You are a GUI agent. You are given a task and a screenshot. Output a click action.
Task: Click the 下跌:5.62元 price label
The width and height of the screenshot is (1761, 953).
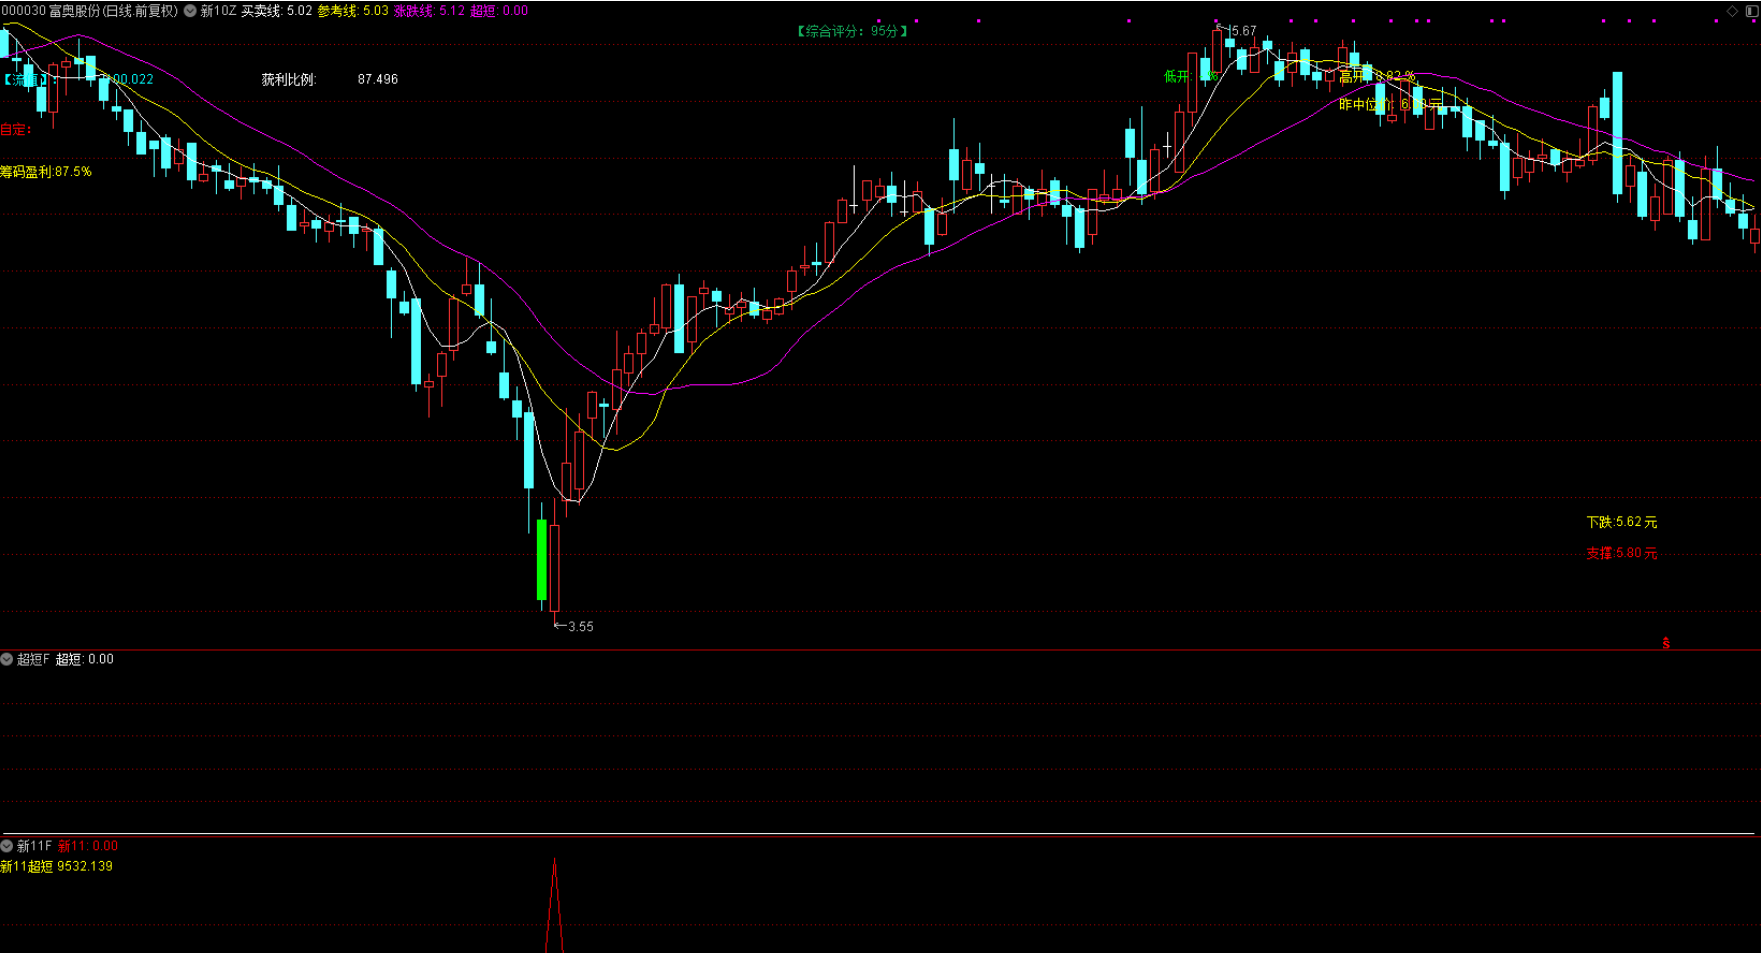click(1621, 522)
